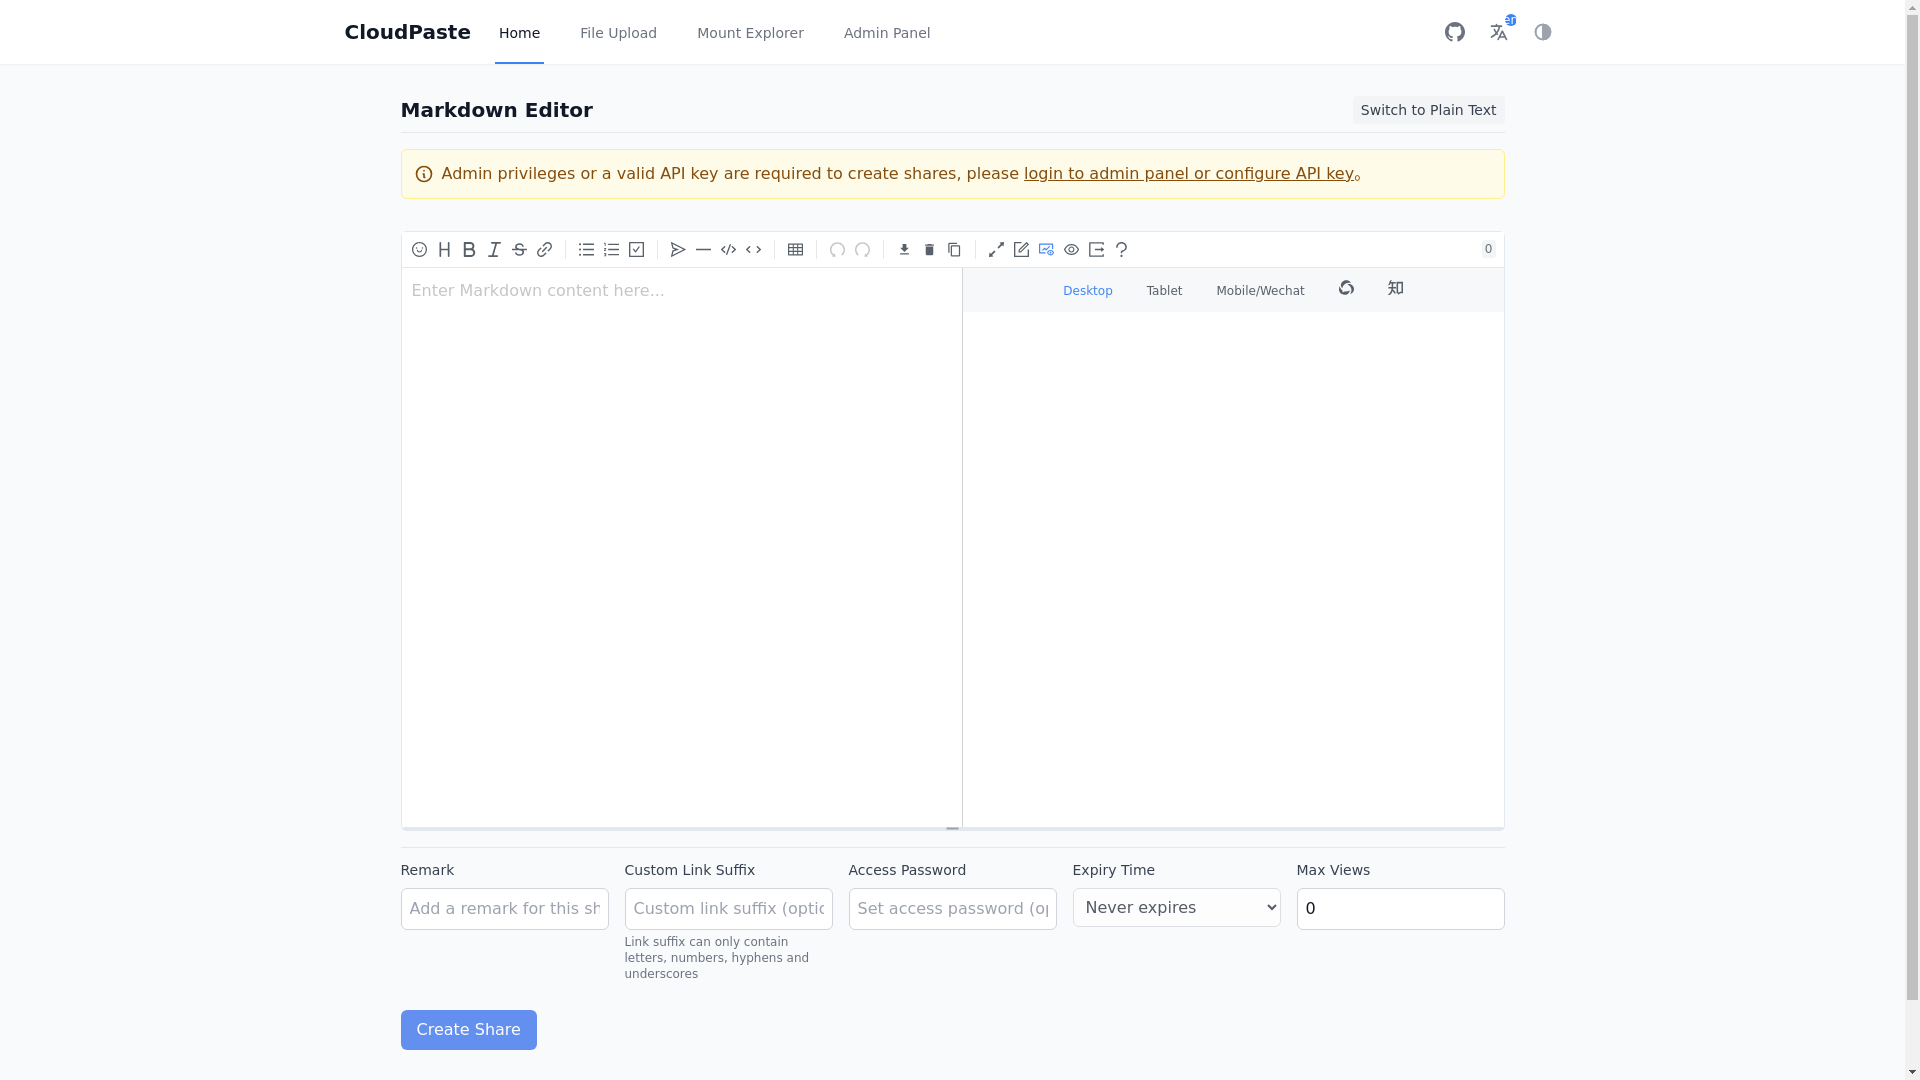Viewport: 1920px width, 1080px height.
Task: Toggle dark/light theme icon
Action: click(x=1543, y=32)
